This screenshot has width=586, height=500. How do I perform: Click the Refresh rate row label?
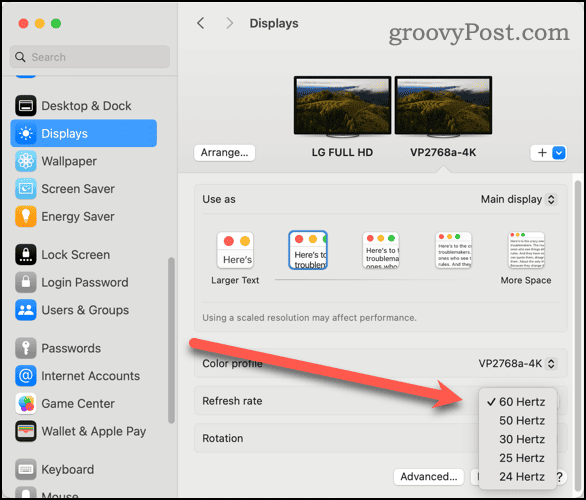coord(232,401)
